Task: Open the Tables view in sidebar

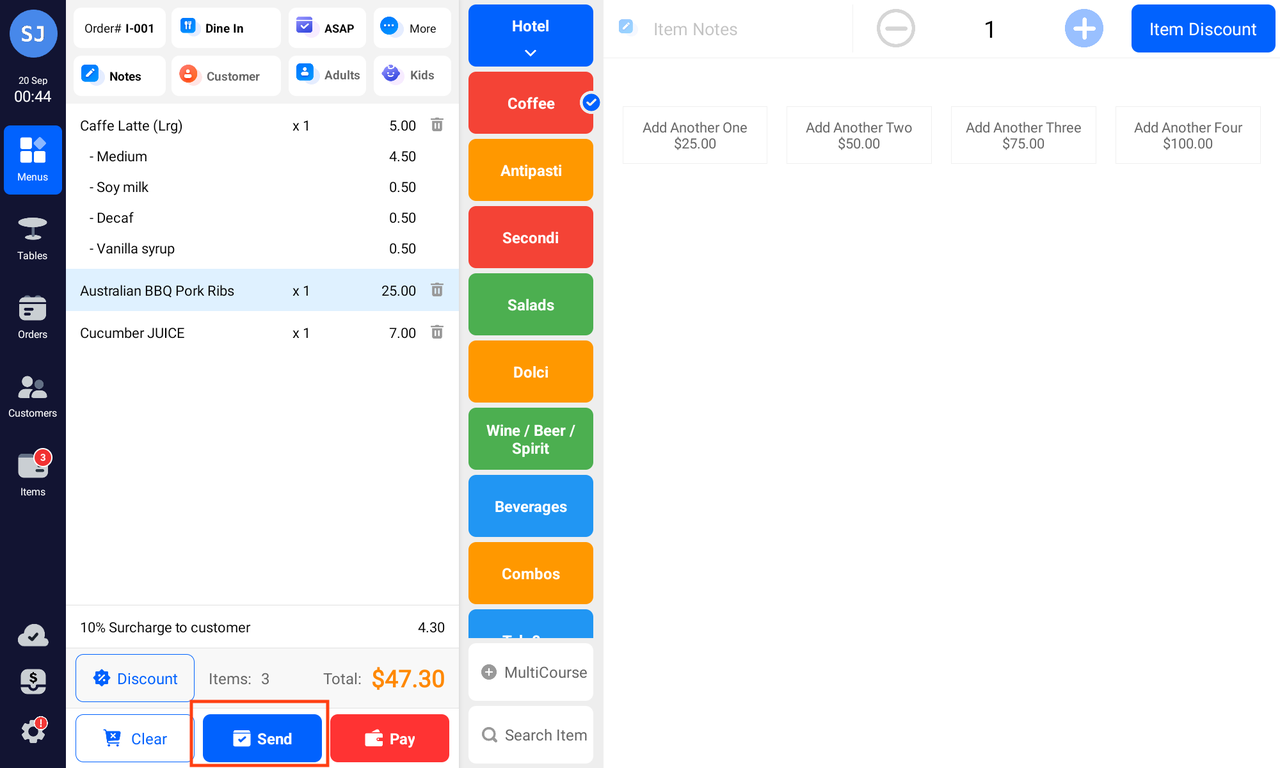Action: [32, 238]
